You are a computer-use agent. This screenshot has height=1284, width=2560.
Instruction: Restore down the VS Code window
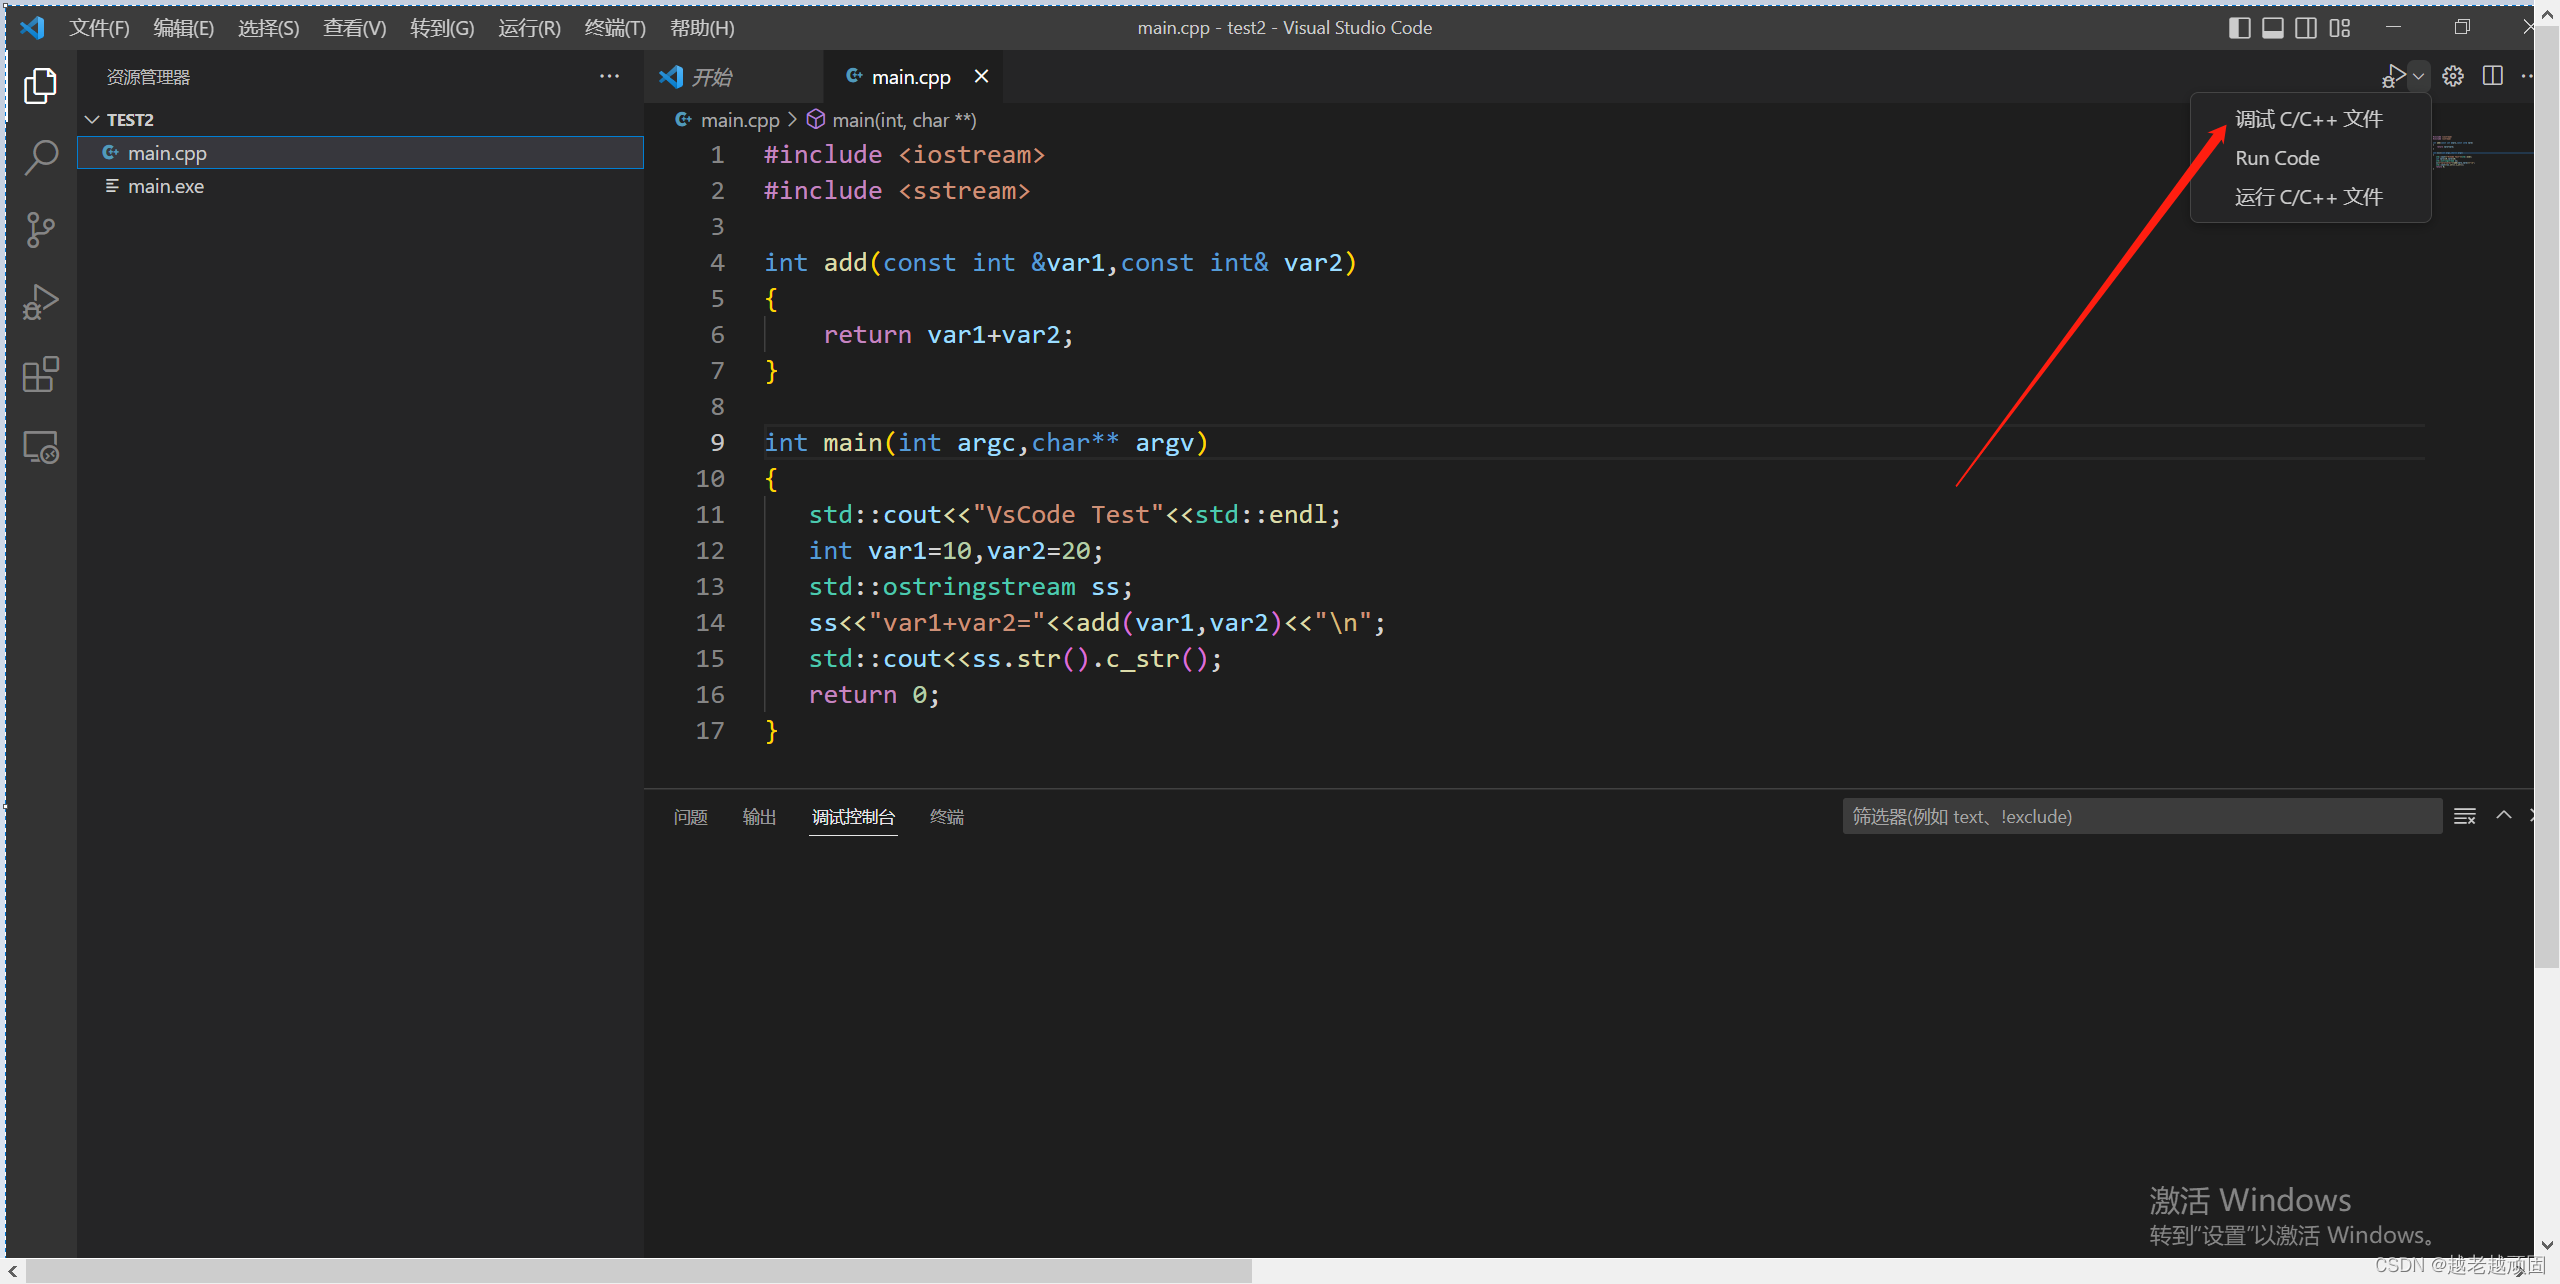coord(2462,27)
